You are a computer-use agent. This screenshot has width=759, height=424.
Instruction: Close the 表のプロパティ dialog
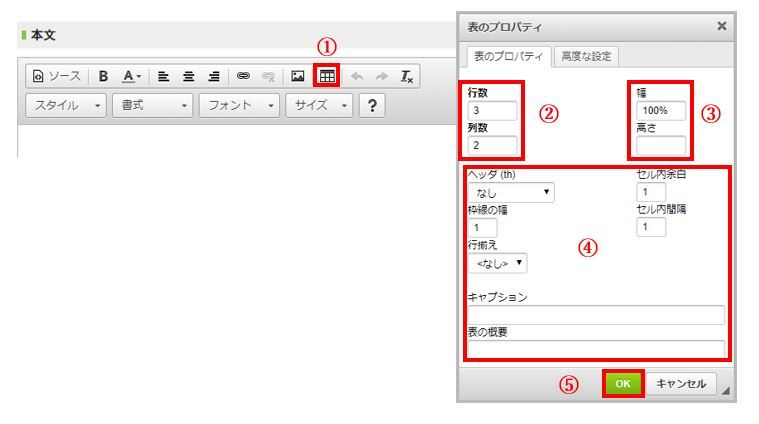(x=722, y=26)
